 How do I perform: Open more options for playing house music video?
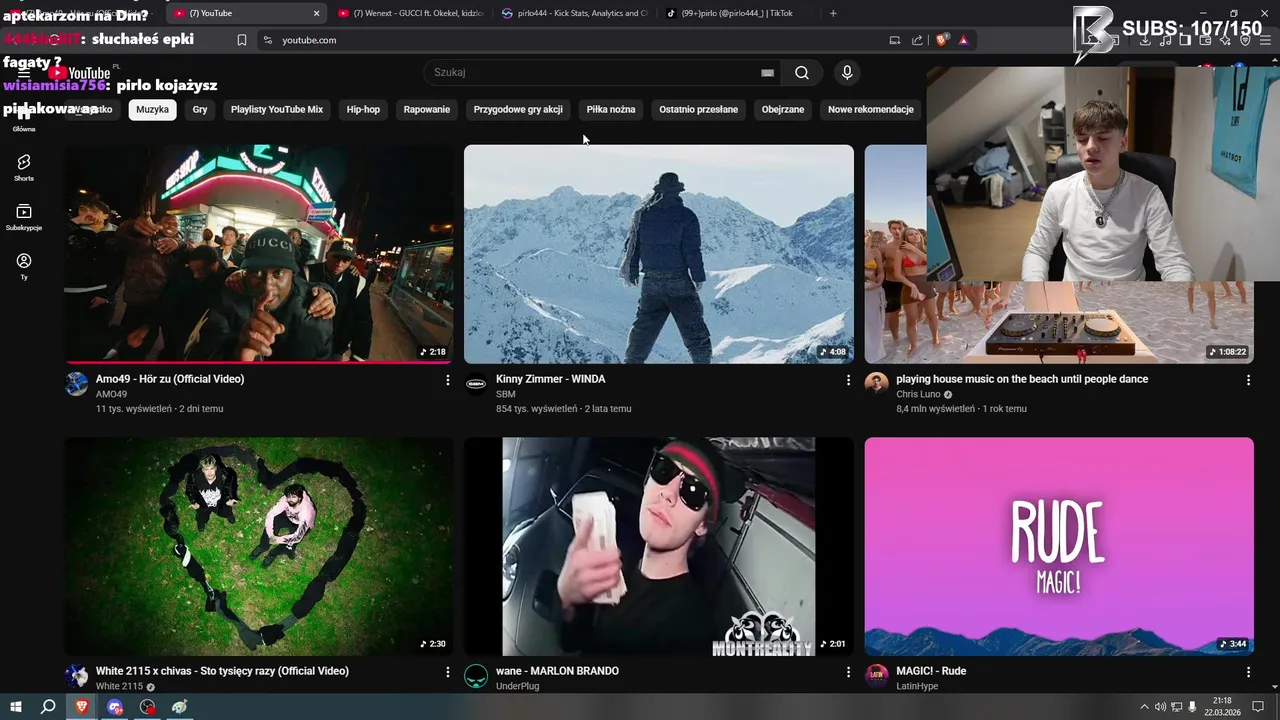click(1248, 380)
